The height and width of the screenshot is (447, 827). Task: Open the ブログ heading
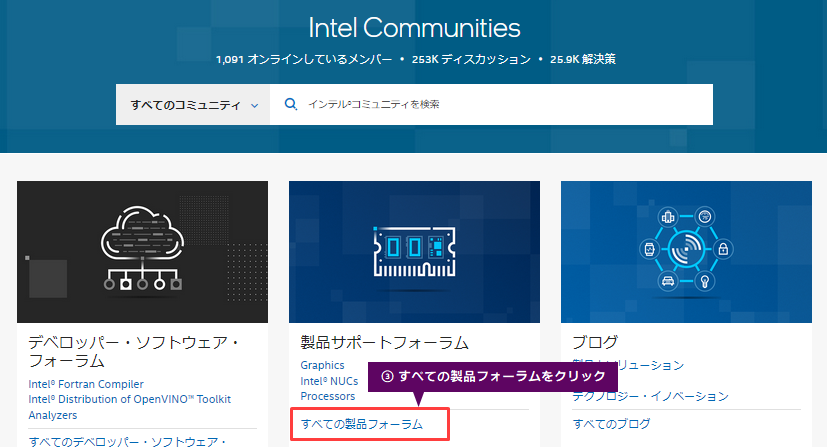595,343
